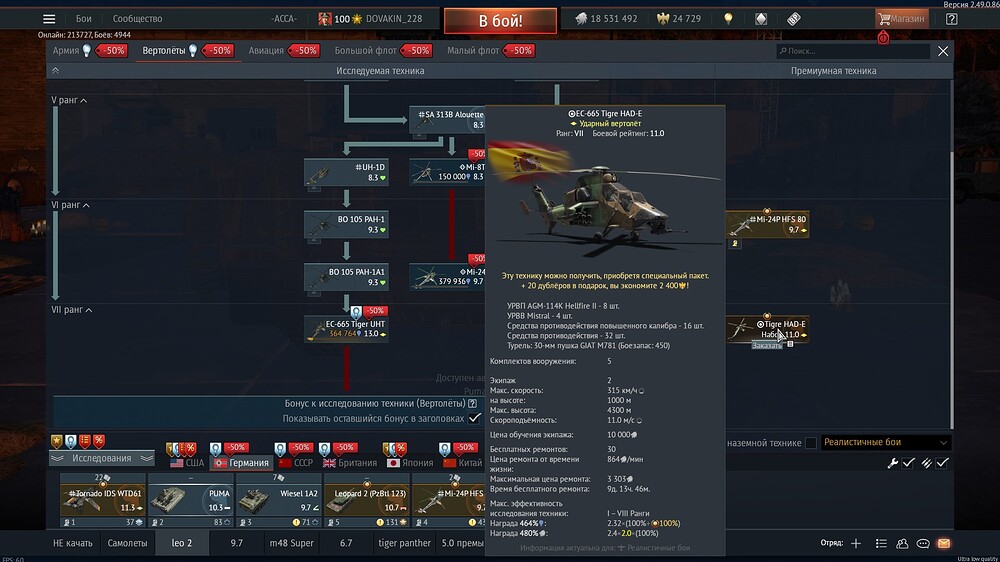1000x562 pixels.
Task: Open the hamburger main menu
Action: [49, 19]
